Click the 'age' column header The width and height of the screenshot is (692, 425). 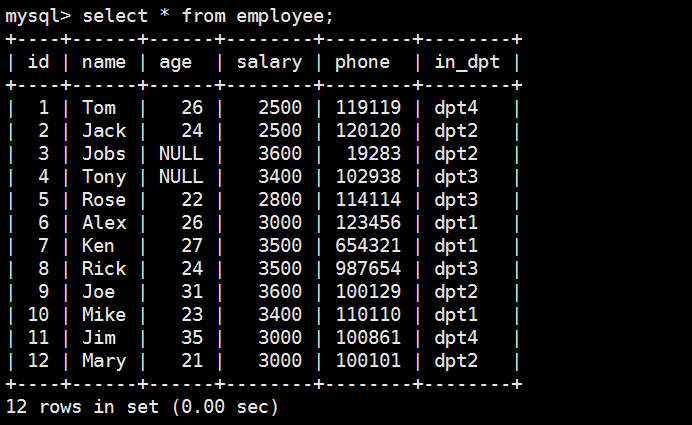point(175,62)
